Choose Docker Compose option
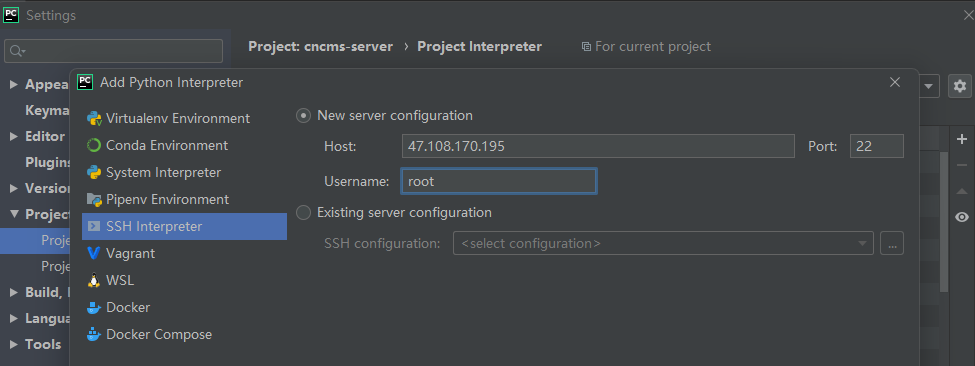 pyautogui.click(x=184, y=334)
